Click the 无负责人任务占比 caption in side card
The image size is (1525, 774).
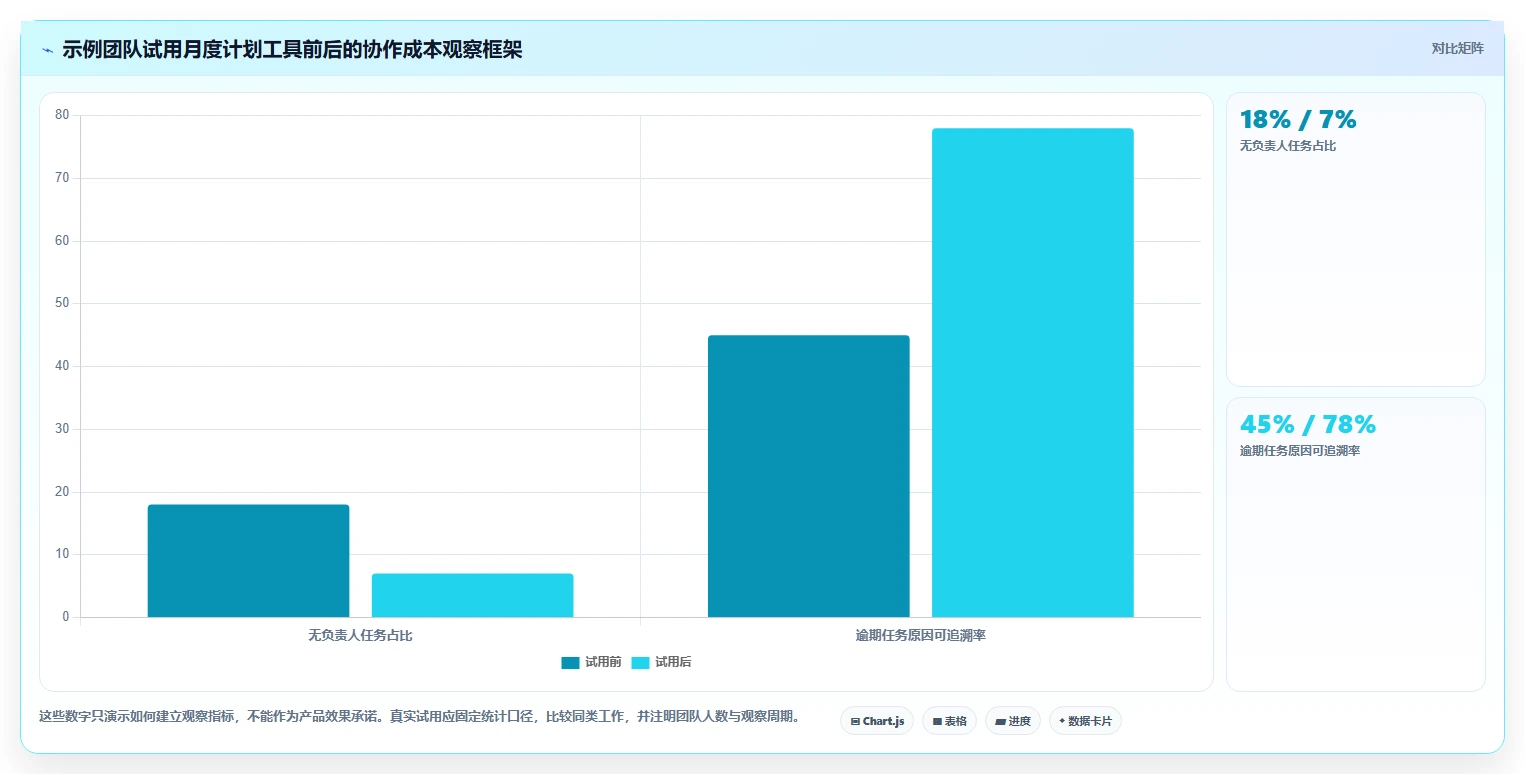1288,145
